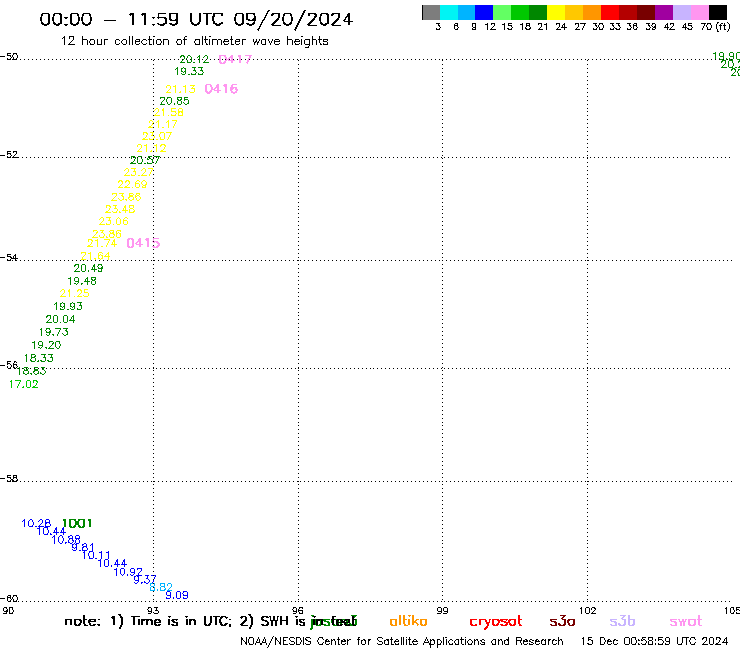Click the longitude axis label 102
Screen dimensions: 740x650
coord(588,610)
